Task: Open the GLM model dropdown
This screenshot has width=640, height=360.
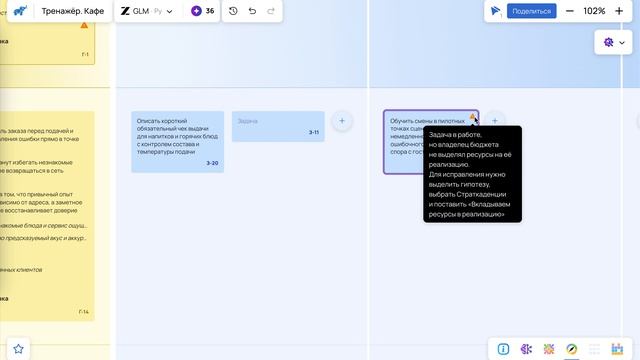Action: point(147,11)
